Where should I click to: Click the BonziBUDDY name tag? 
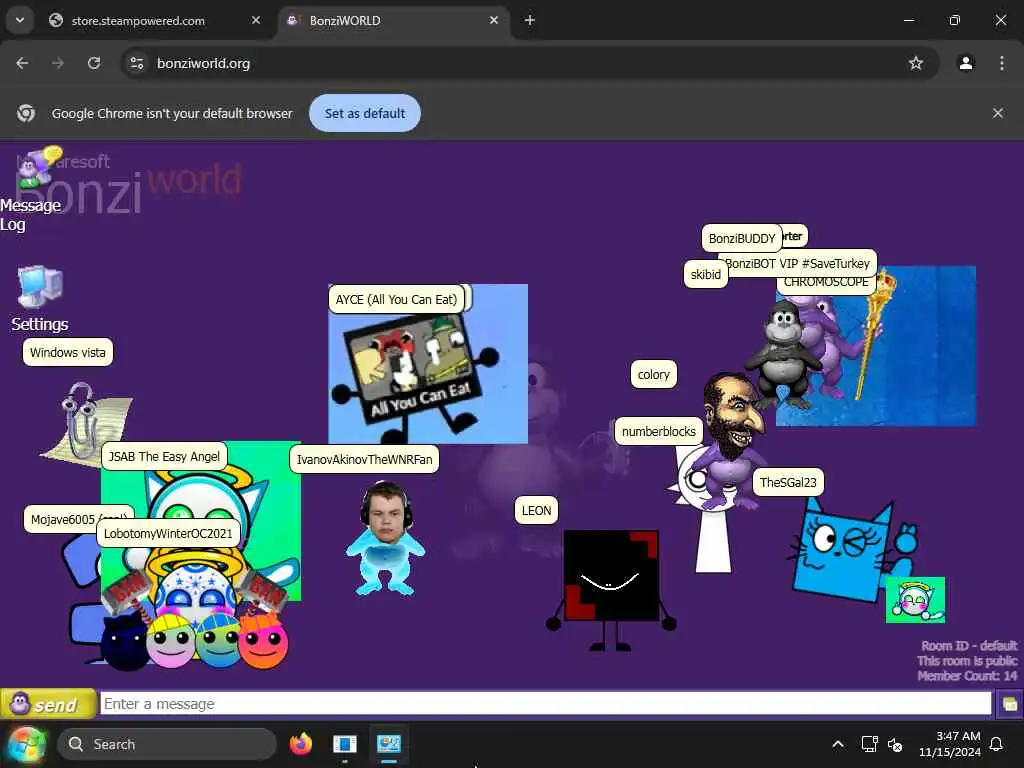(x=742, y=238)
